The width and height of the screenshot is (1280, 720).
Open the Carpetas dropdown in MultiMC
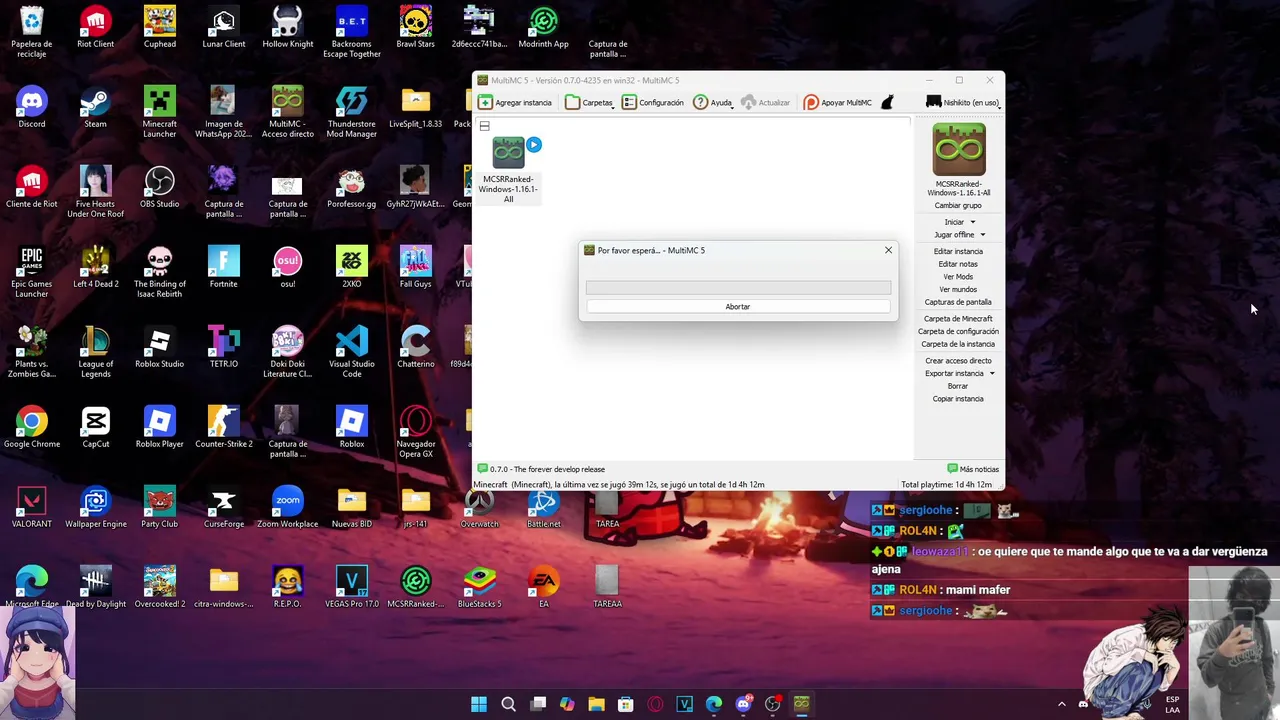click(589, 102)
